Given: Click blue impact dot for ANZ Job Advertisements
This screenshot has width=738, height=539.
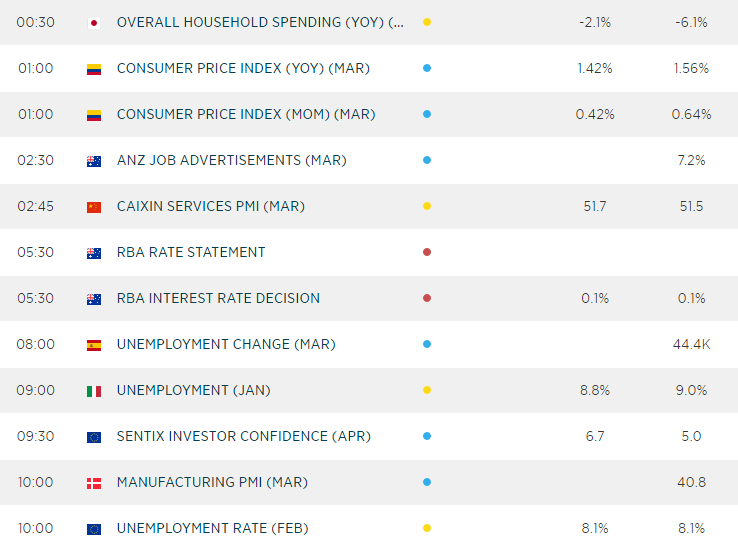Looking at the screenshot, I should [x=427, y=160].
